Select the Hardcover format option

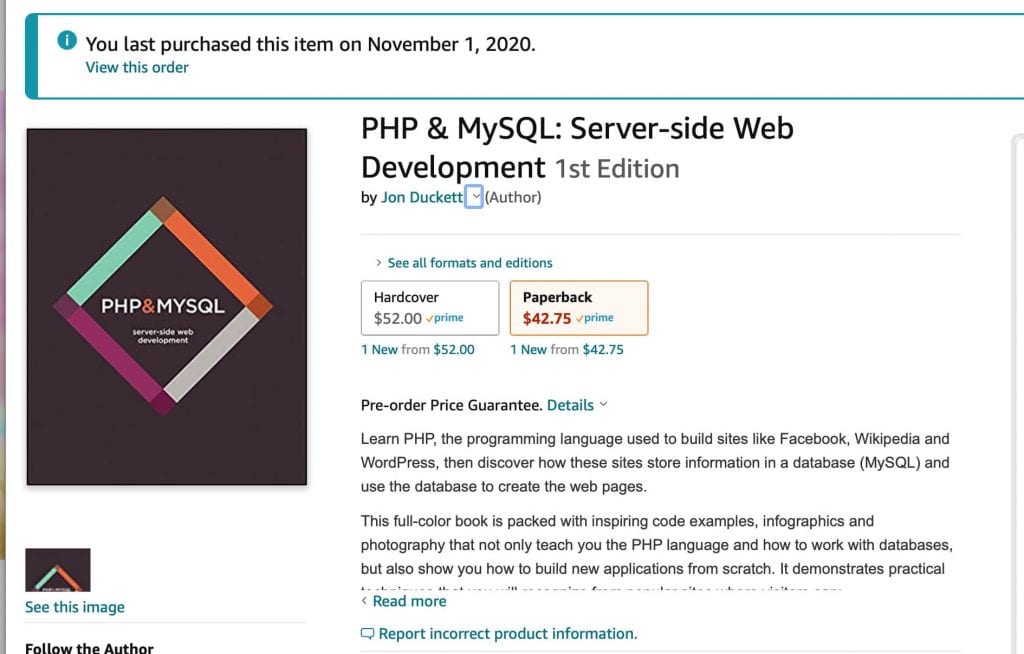pyautogui.click(x=430, y=308)
